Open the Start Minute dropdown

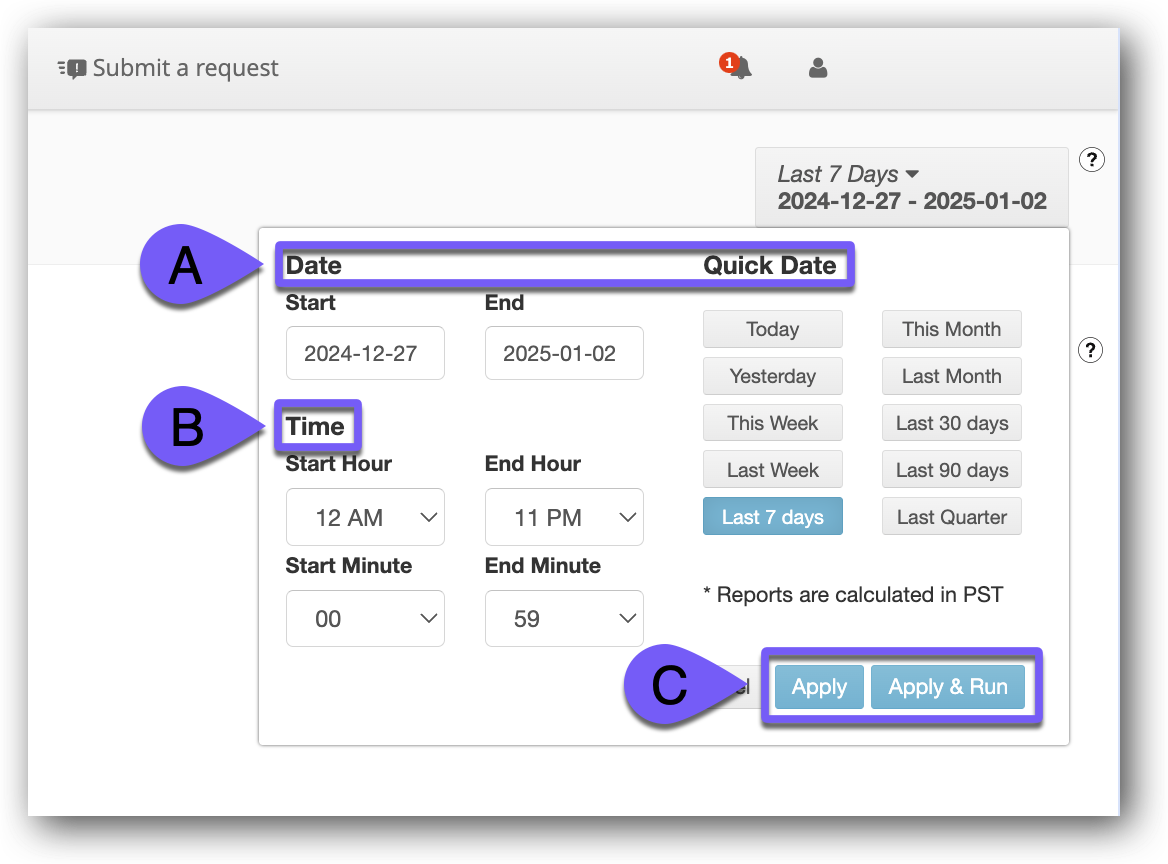click(x=365, y=619)
